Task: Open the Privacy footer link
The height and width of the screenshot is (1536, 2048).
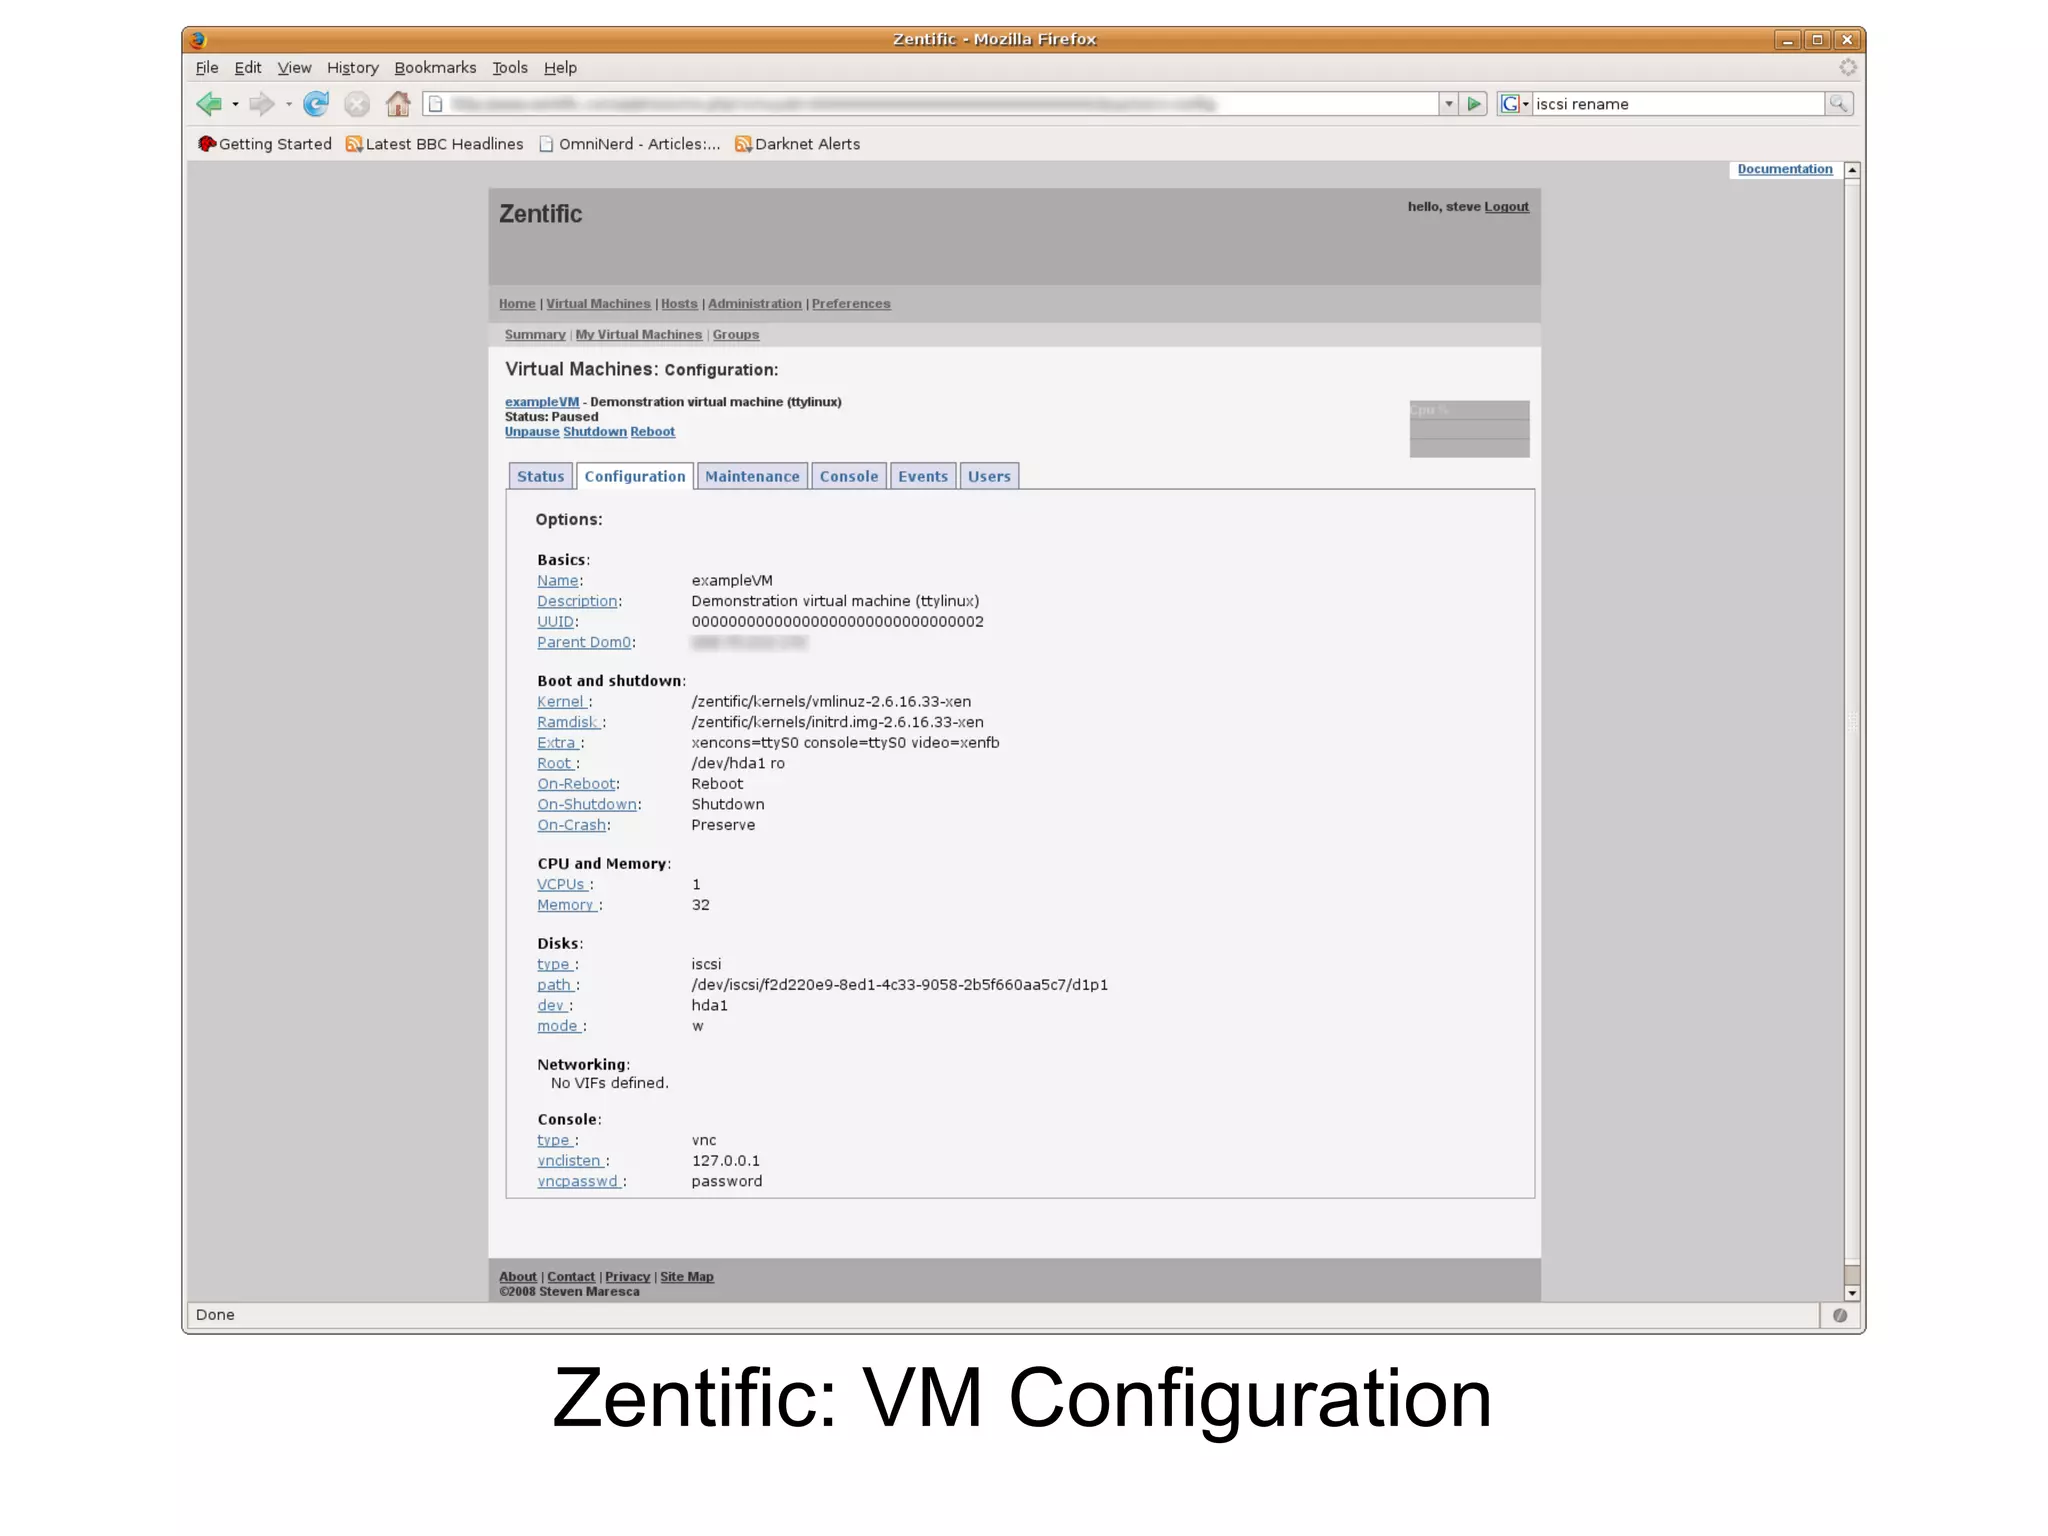Action: (627, 1277)
